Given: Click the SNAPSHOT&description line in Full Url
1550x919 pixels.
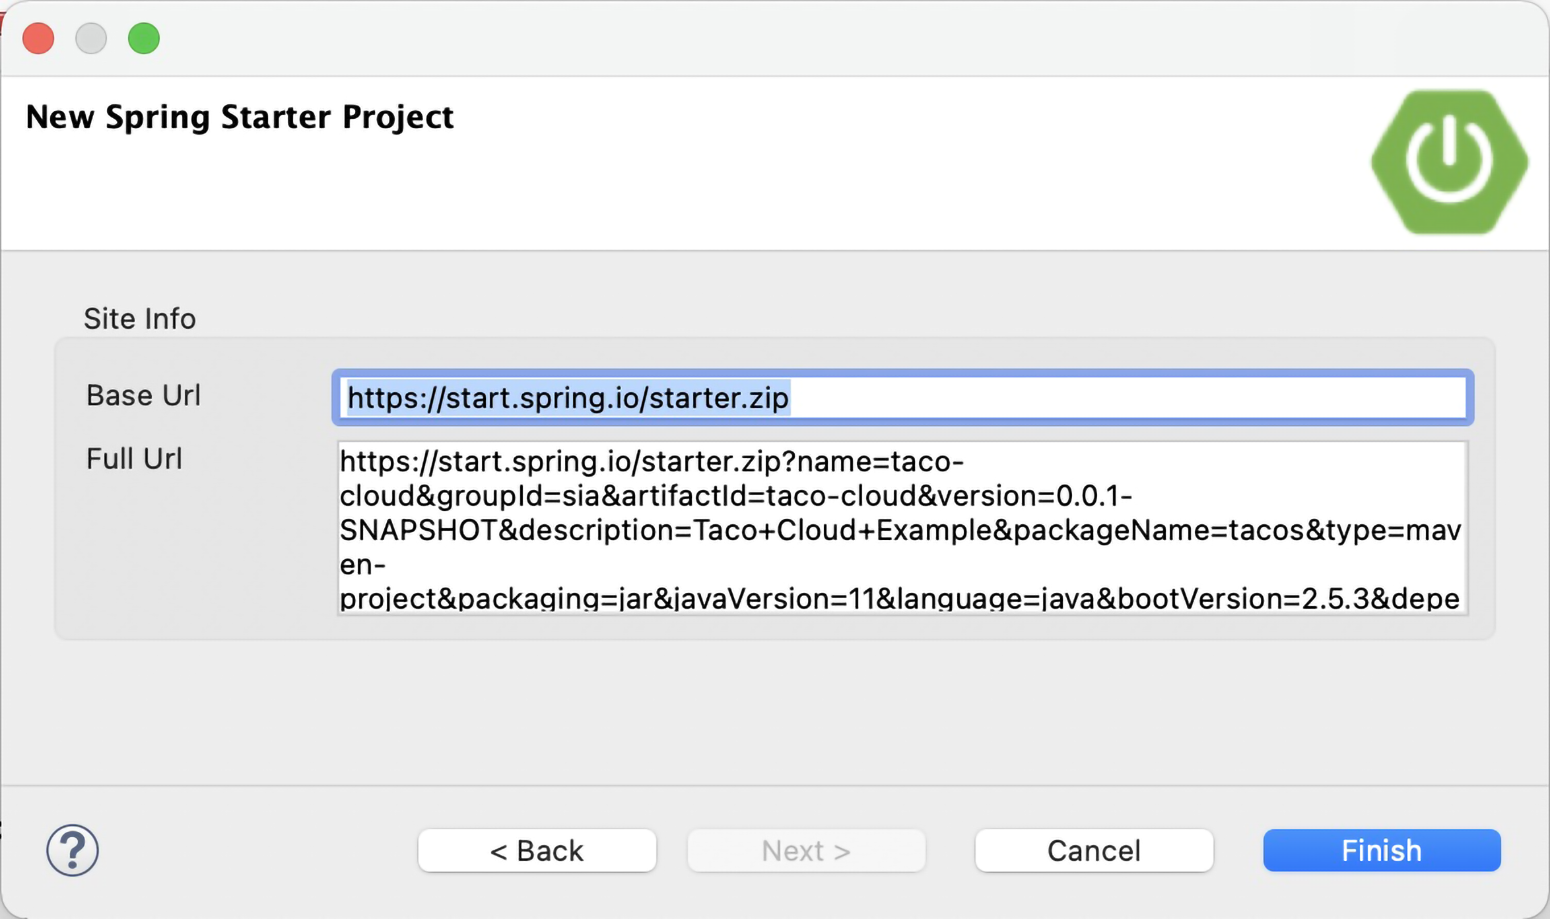Looking at the screenshot, I should coord(900,530).
